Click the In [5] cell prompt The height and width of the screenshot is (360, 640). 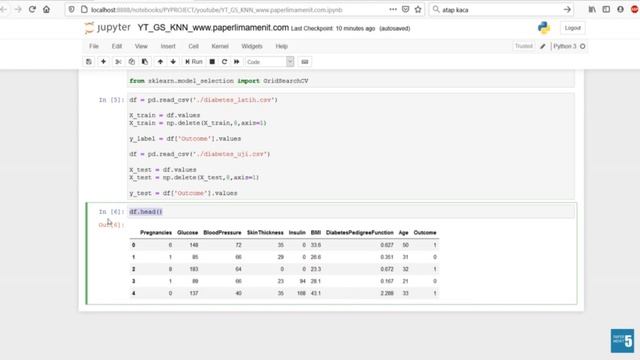(x=111, y=100)
